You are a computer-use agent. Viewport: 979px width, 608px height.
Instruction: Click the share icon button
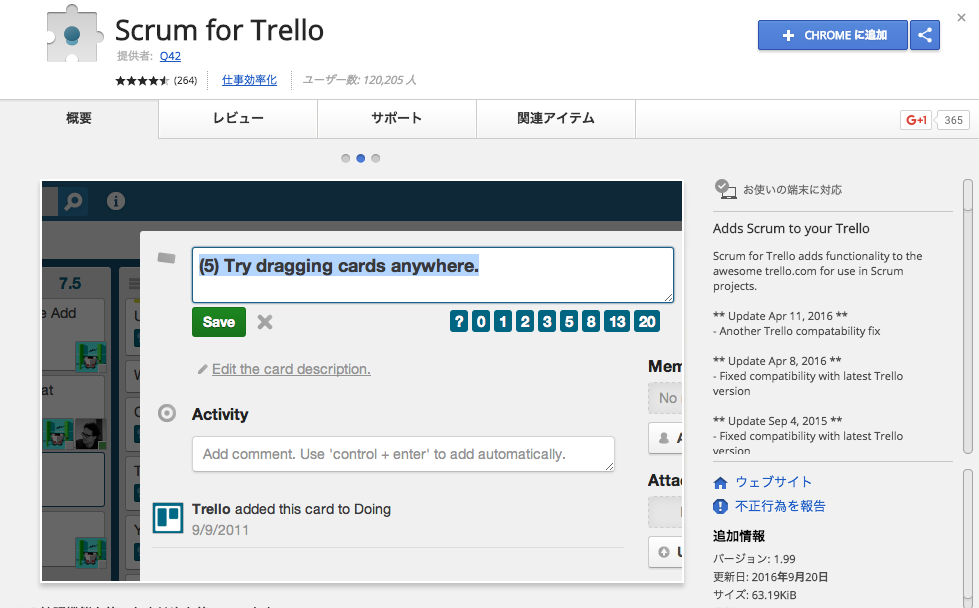click(925, 35)
